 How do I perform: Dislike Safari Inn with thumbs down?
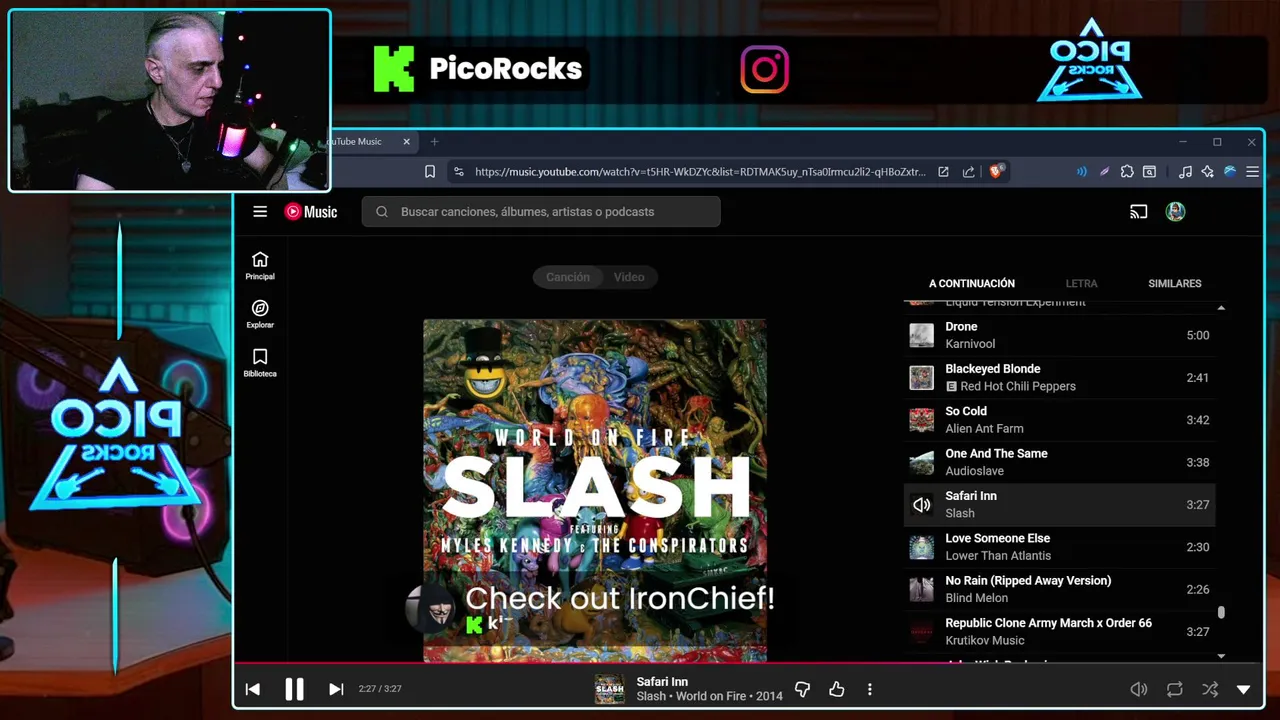(802, 689)
